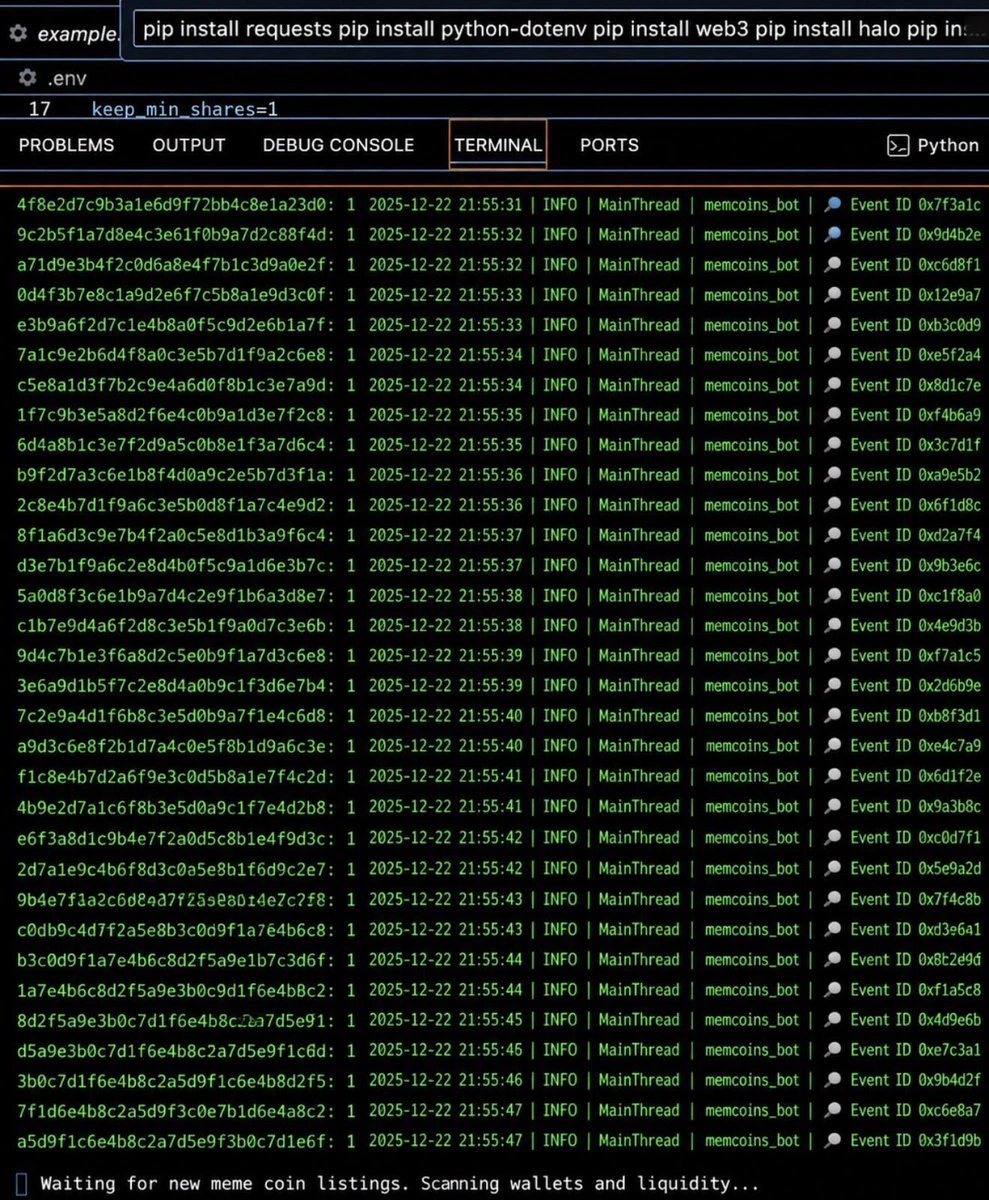Select the TERMINAL panel tab
The height and width of the screenshot is (1200, 989).
click(x=498, y=145)
